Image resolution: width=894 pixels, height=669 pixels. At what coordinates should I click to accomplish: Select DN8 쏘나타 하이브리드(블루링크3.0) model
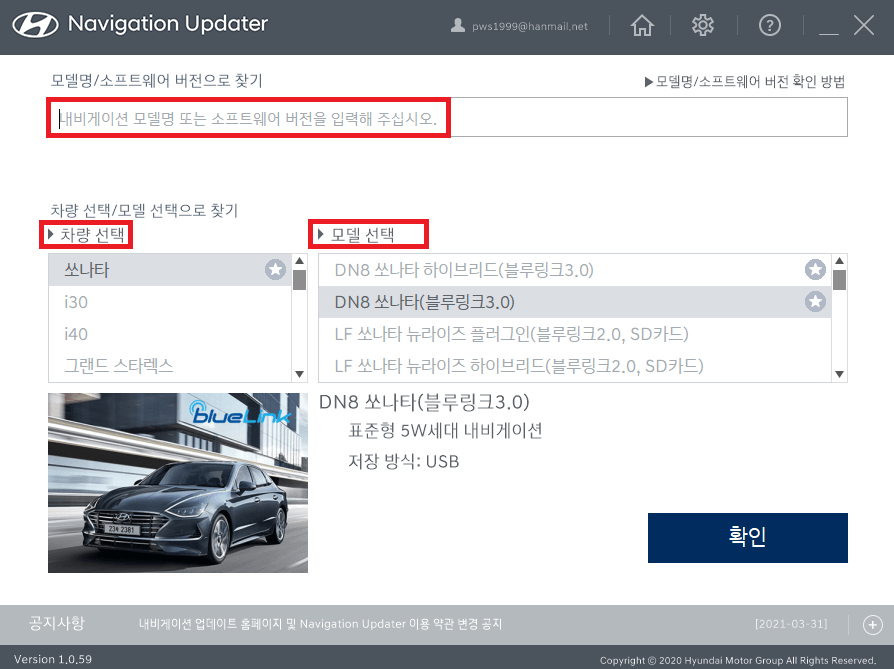[575, 270]
